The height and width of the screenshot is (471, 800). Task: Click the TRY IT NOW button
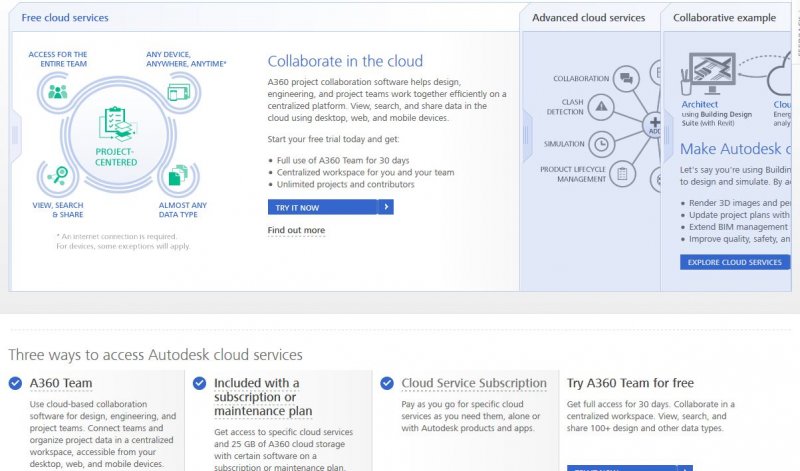pos(331,207)
